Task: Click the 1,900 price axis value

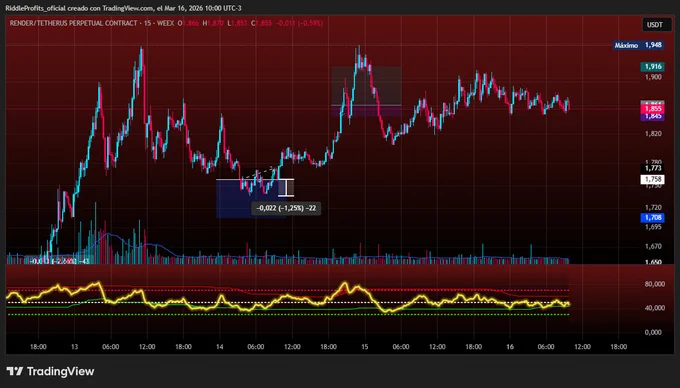Action: click(653, 77)
